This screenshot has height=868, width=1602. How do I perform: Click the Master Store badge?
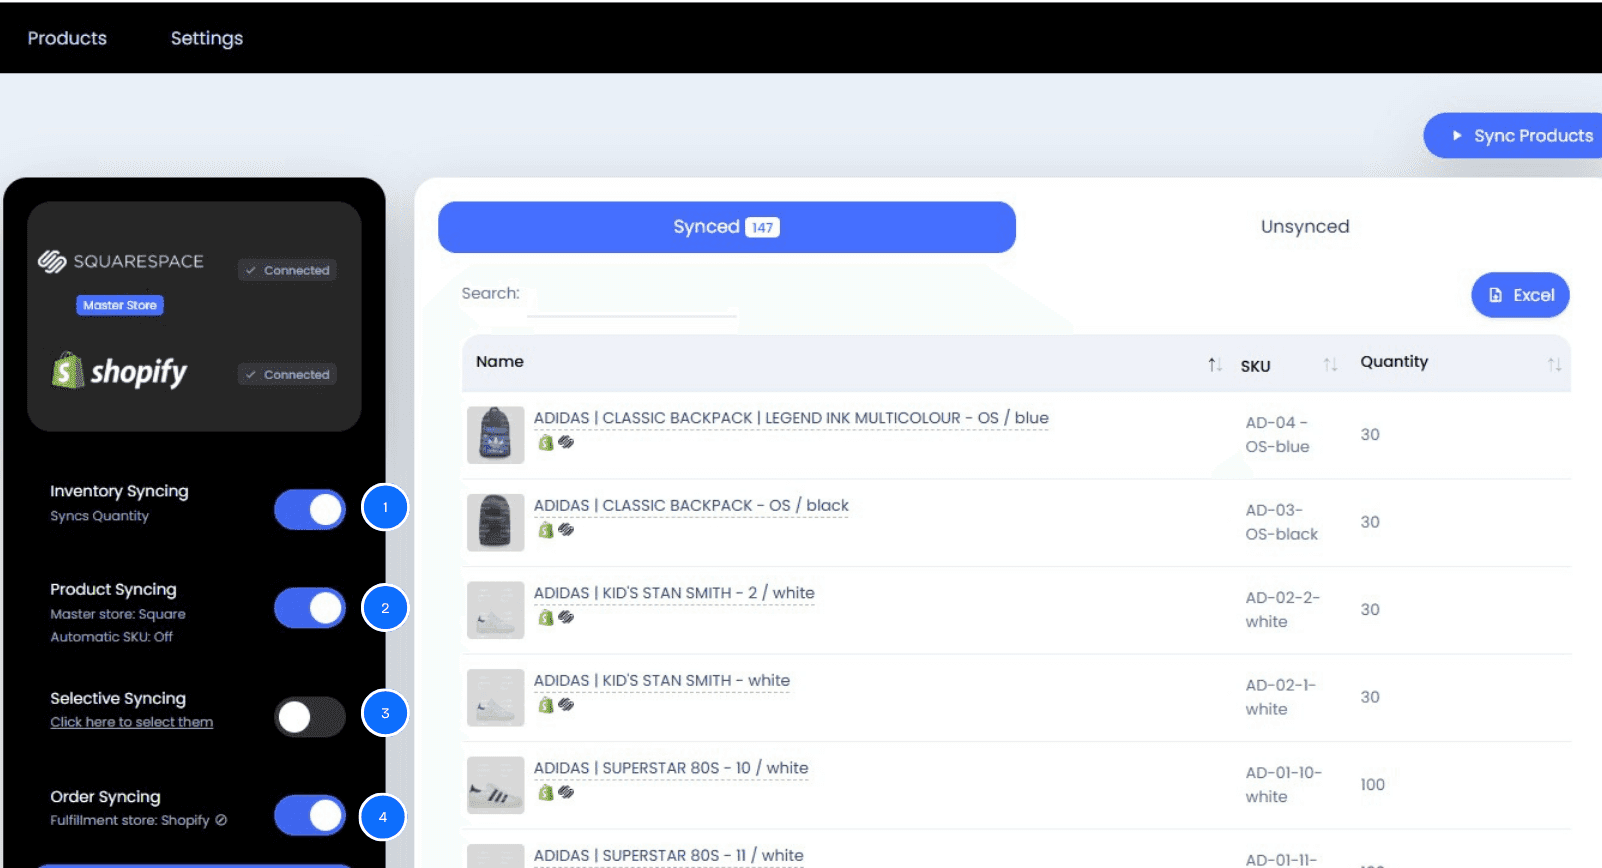[x=120, y=305]
